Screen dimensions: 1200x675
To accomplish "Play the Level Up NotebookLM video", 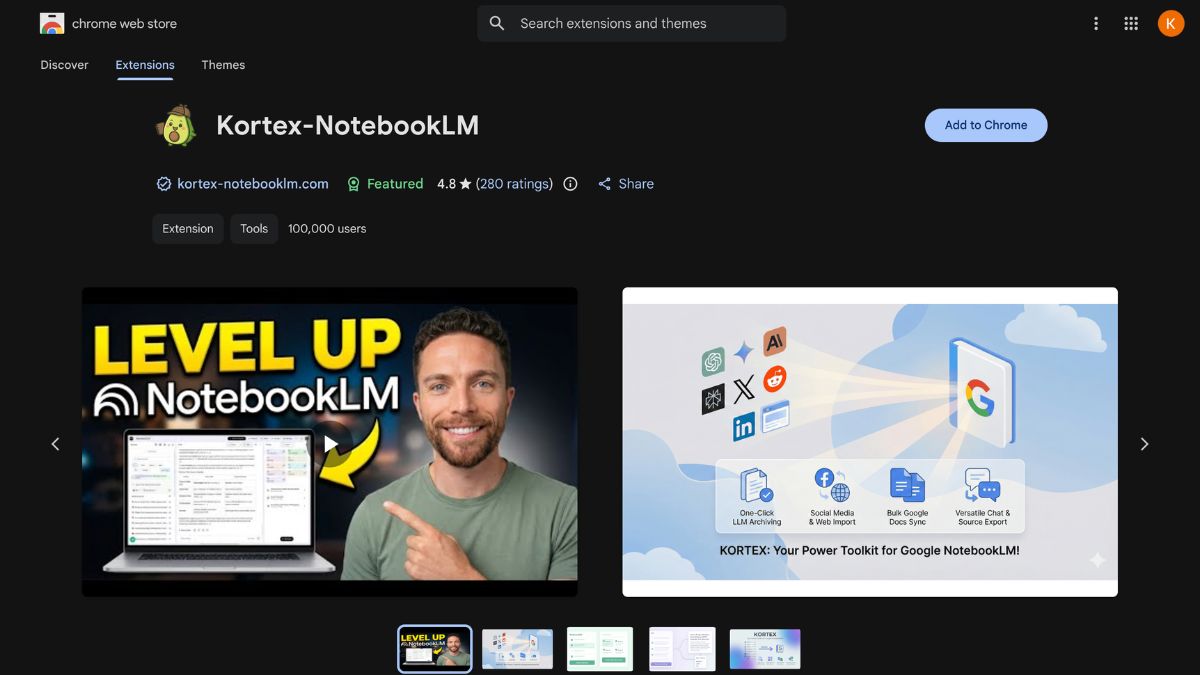I will tap(330, 443).
